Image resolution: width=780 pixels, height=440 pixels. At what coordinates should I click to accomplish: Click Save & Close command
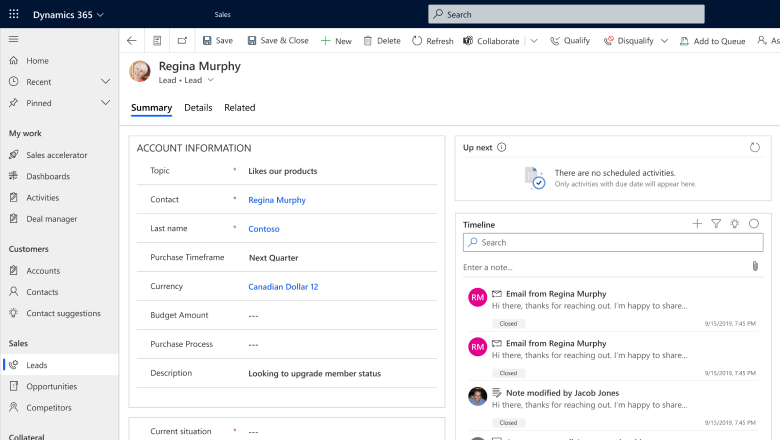click(278, 41)
